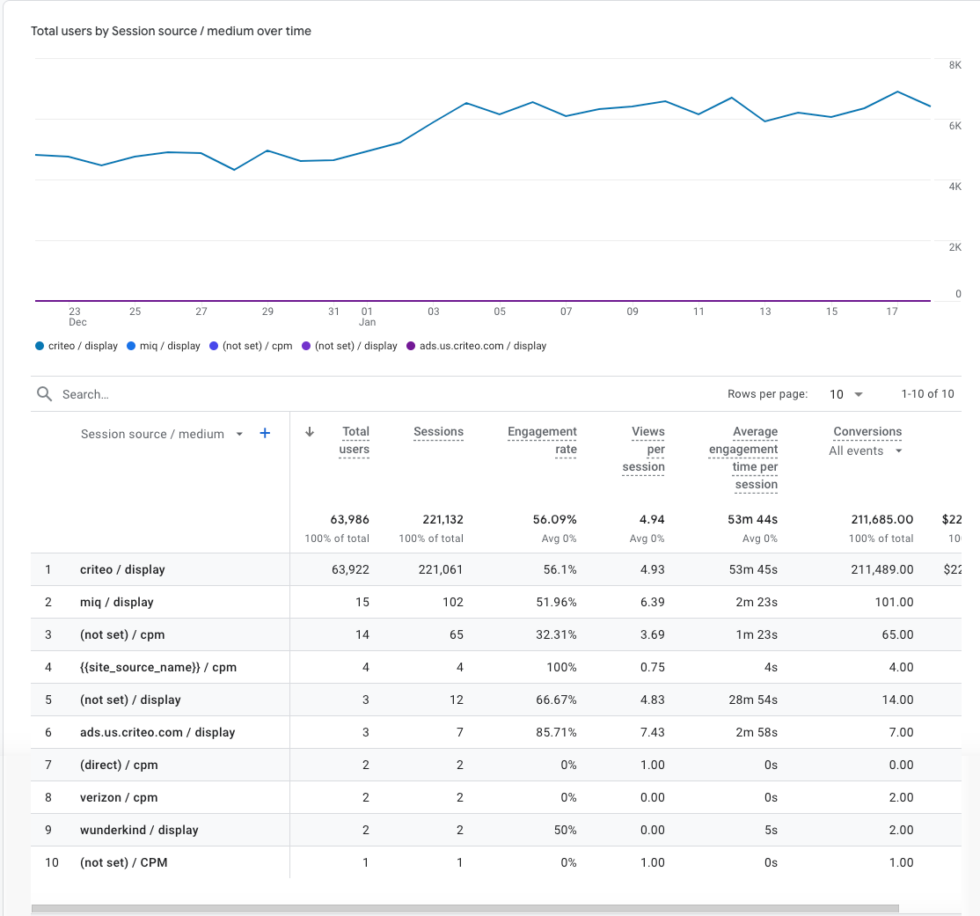This screenshot has height=916, width=980.
Task: Sort the table by Conversions
Action: tap(867, 431)
